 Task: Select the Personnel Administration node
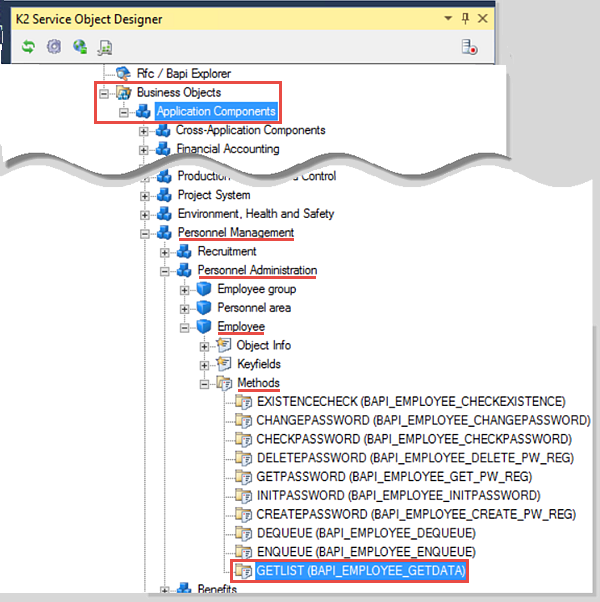click(x=257, y=270)
